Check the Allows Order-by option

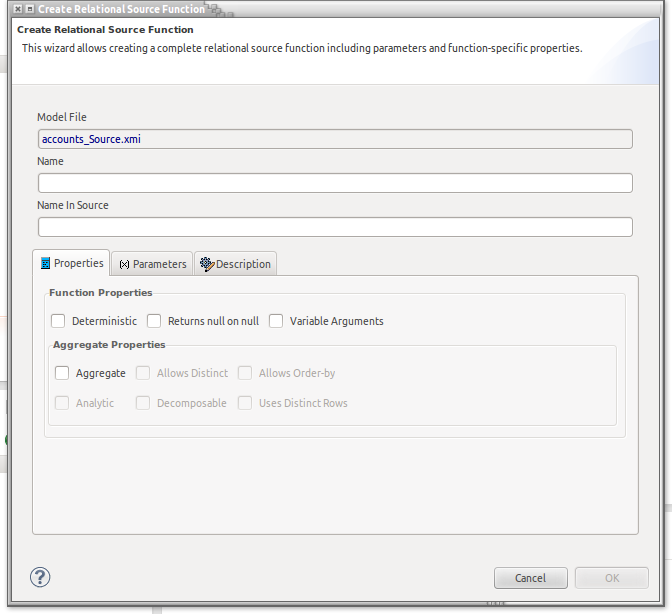[246, 373]
